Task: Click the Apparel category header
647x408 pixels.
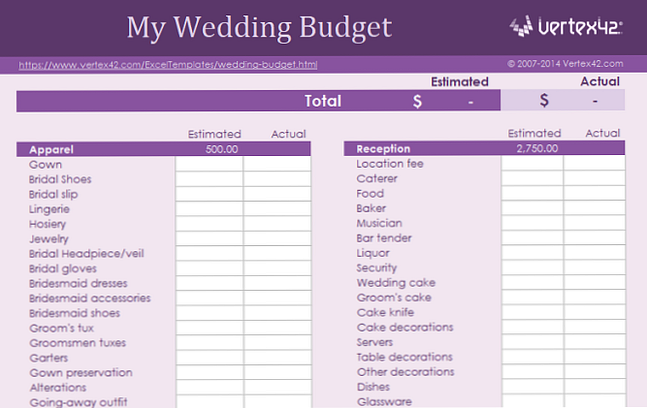Action: (x=51, y=149)
